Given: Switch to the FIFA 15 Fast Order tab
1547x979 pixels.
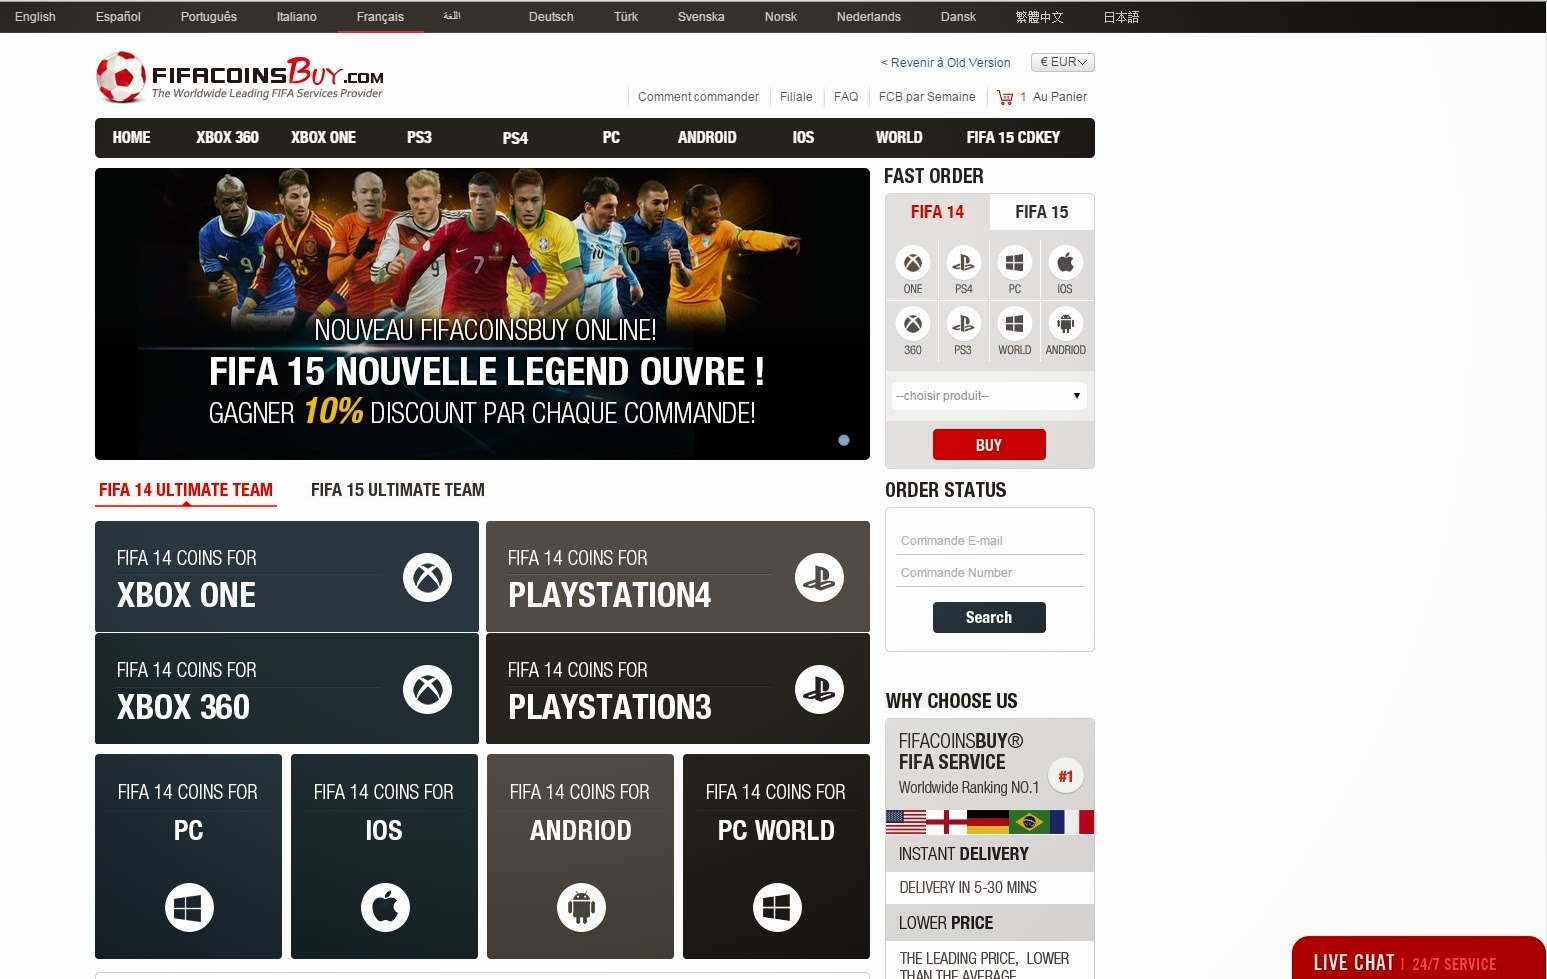Looking at the screenshot, I should (x=1041, y=211).
